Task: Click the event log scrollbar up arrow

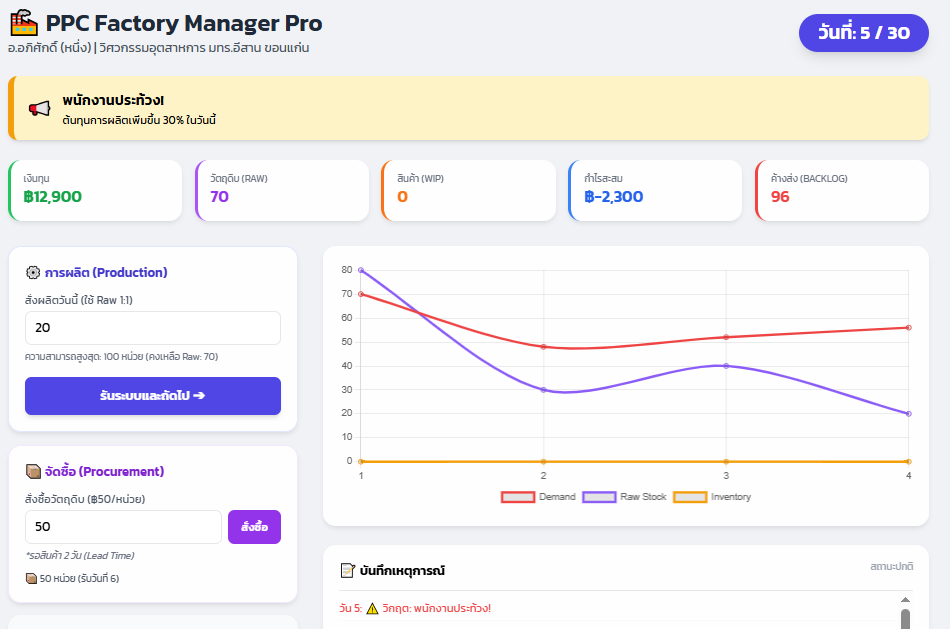Action: tap(905, 599)
